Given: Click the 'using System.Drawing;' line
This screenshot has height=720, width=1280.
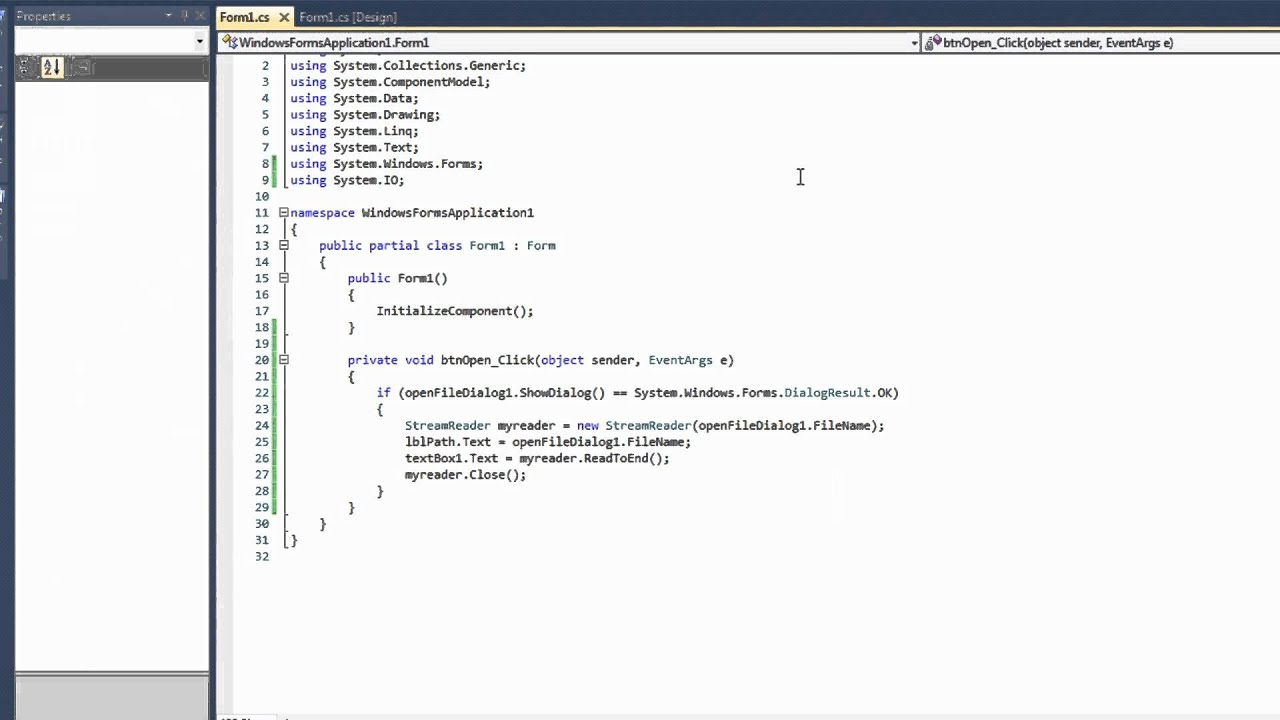Looking at the screenshot, I should tap(365, 114).
